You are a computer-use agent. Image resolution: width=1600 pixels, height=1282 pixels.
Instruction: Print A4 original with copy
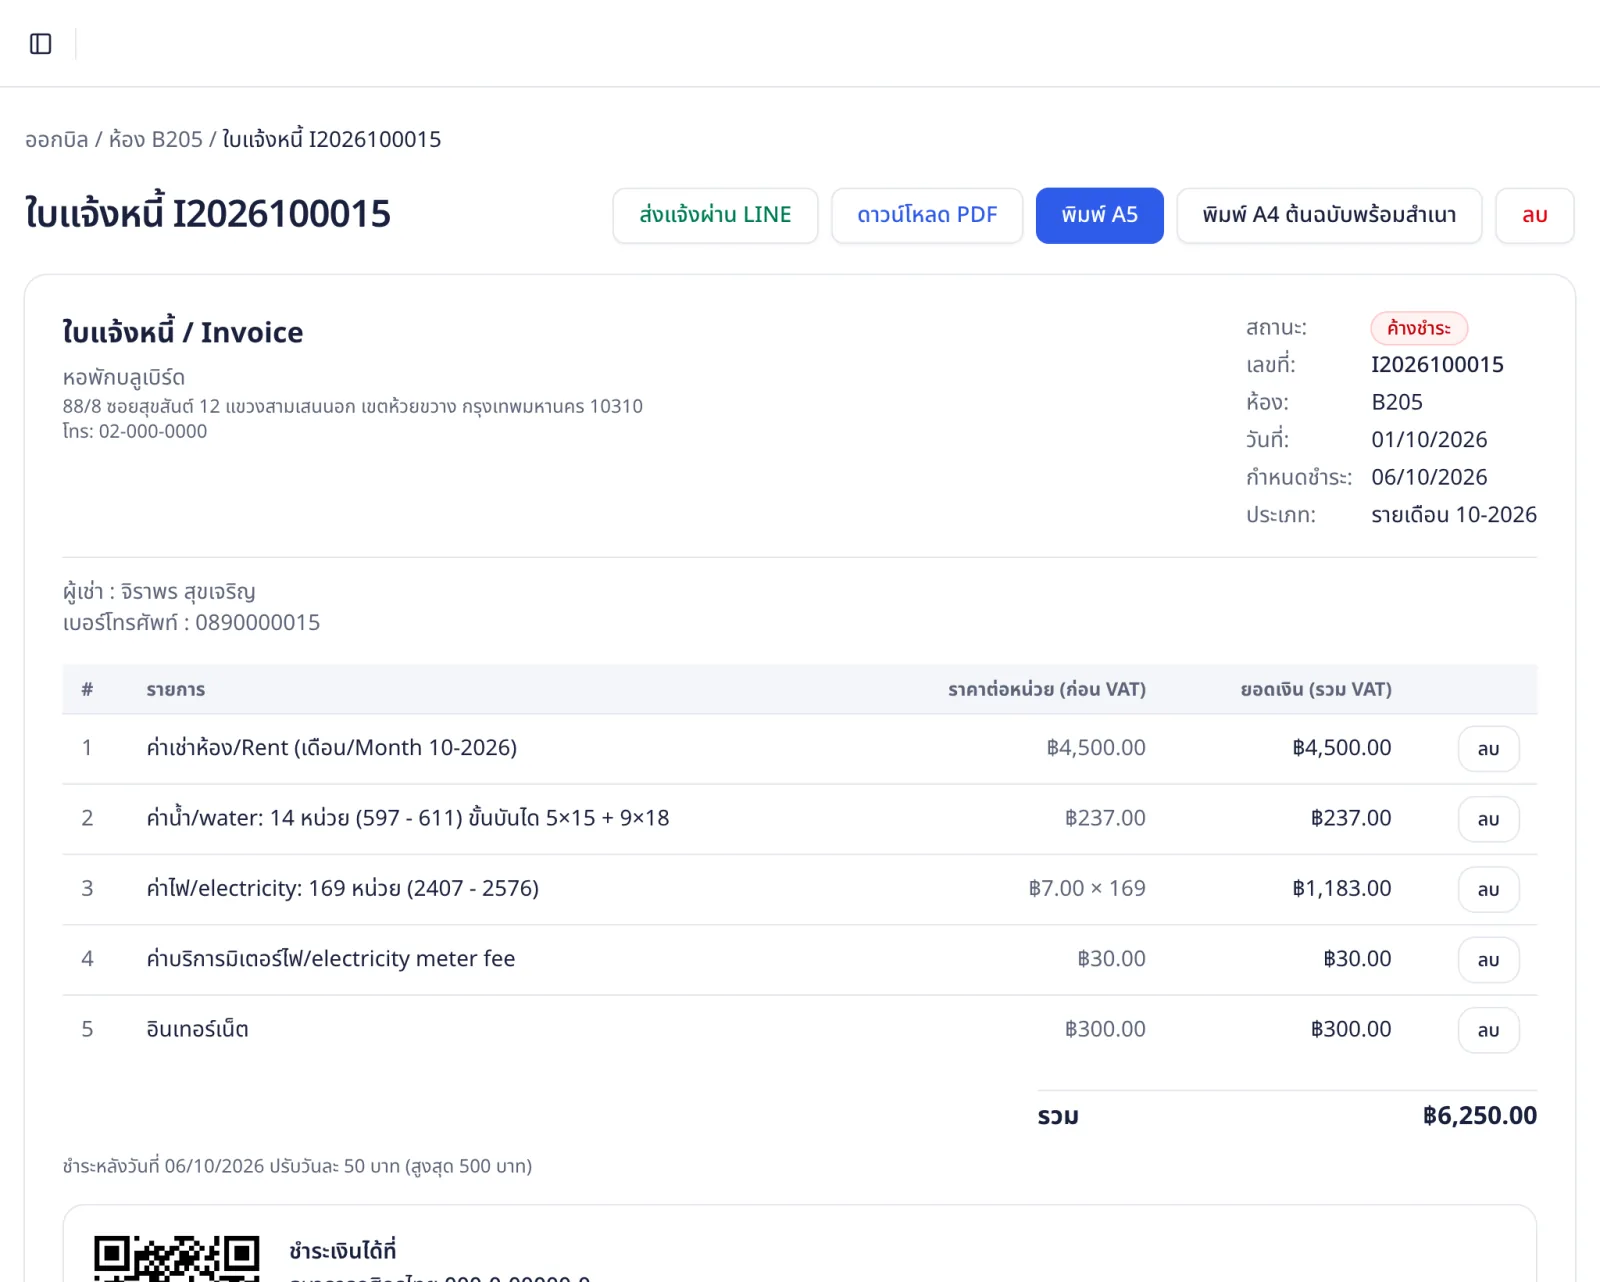(x=1329, y=215)
